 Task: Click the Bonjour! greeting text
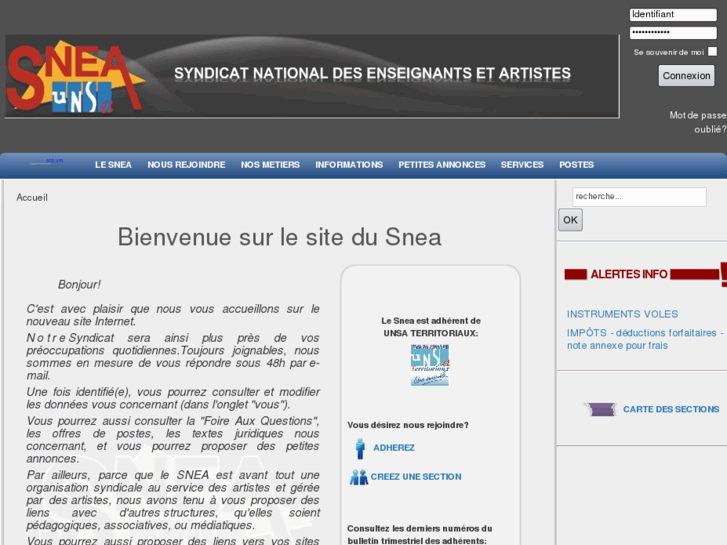(79, 285)
